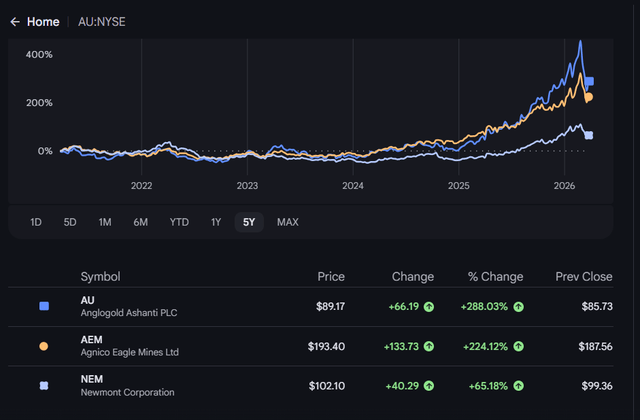Image resolution: width=640 pixels, height=420 pixels.
Task: Open the AEM ticker symbol
Action: point(91,340)
